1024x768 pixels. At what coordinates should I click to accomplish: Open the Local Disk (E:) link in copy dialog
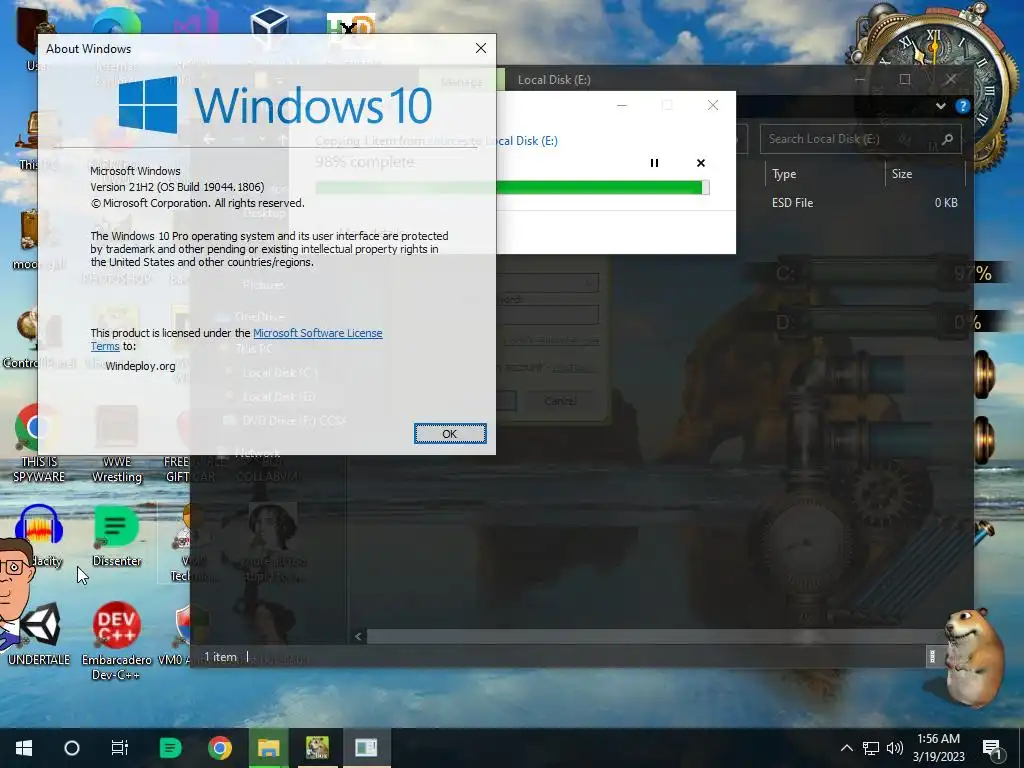(x=521, y=141)
